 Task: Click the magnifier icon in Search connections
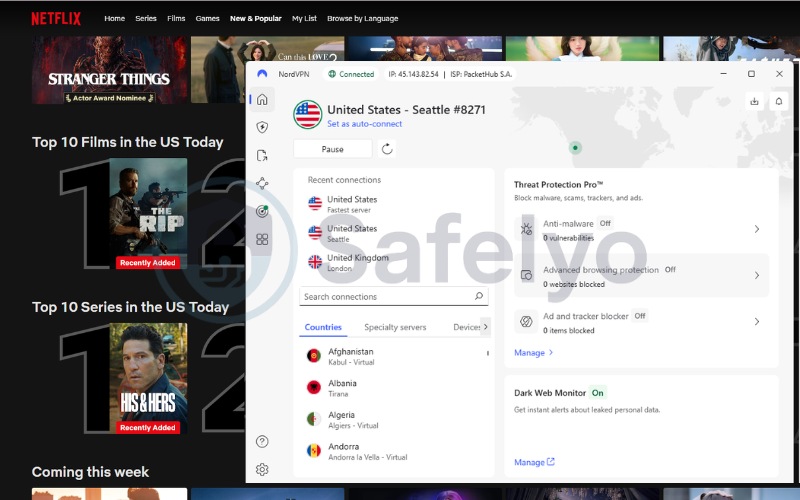click(479, 296)
